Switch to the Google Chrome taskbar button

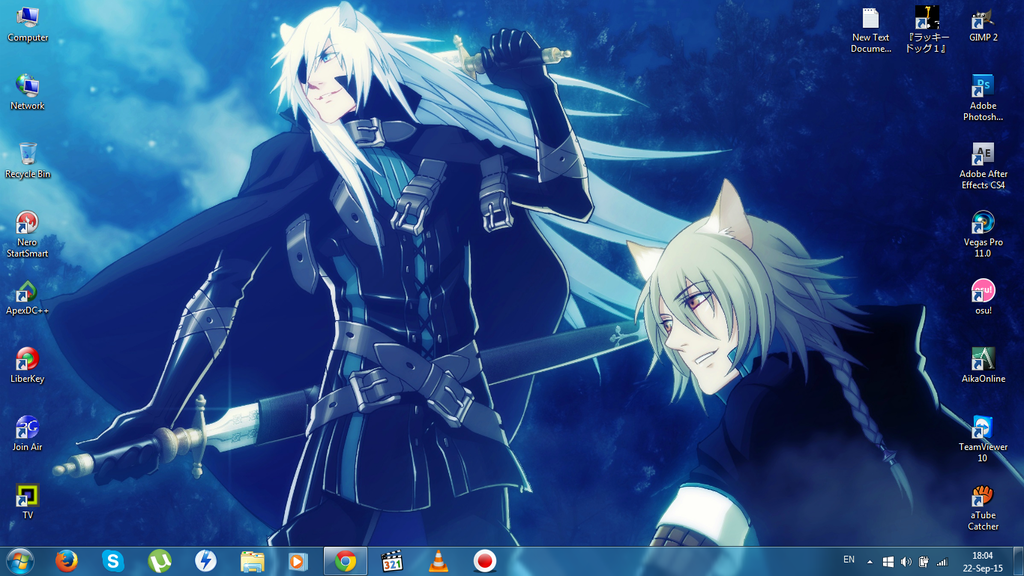345,561
